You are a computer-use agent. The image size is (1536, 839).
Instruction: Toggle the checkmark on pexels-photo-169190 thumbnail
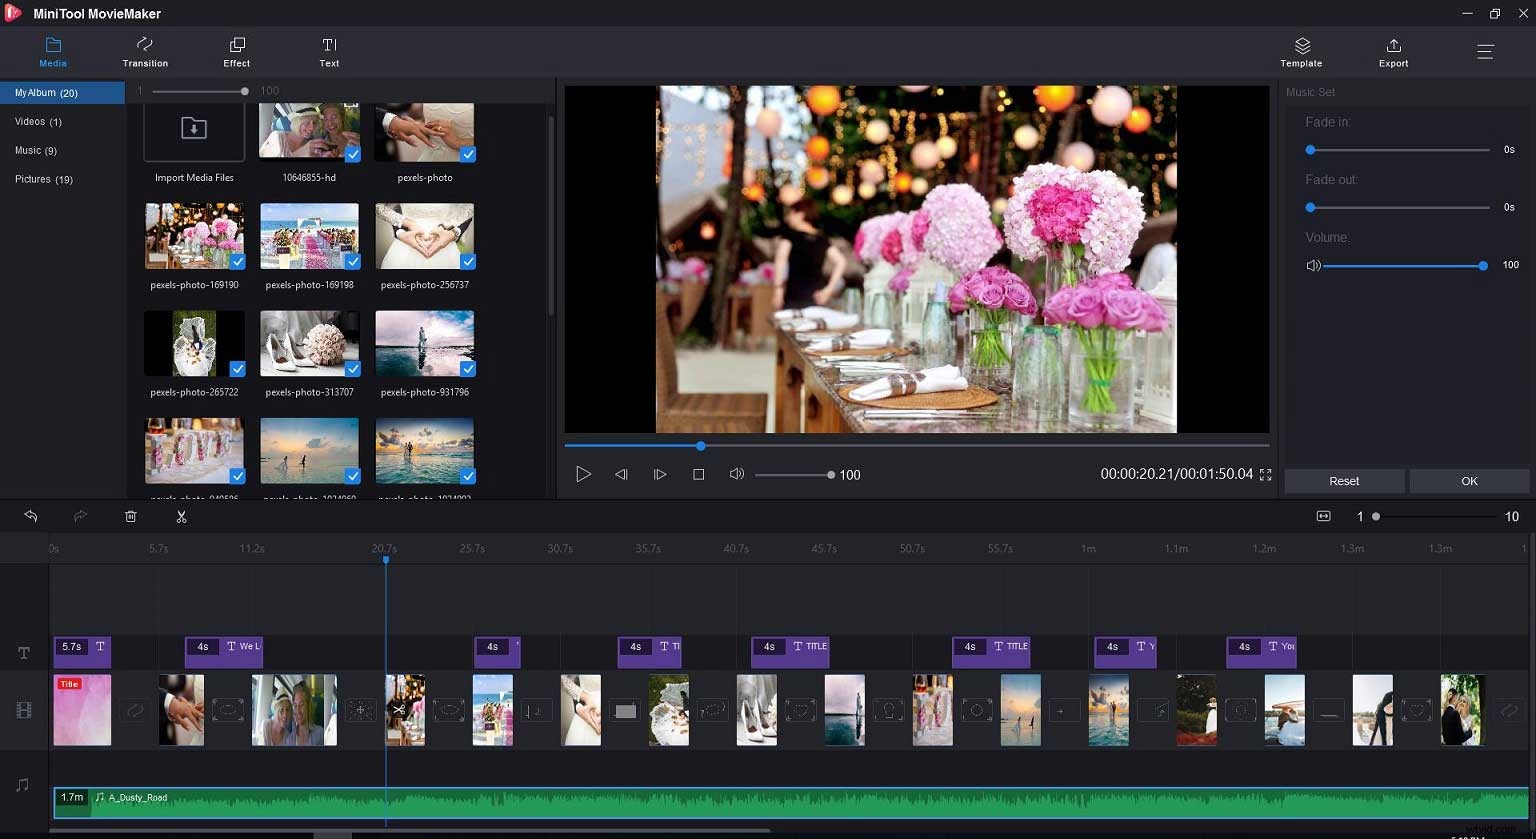236,261
